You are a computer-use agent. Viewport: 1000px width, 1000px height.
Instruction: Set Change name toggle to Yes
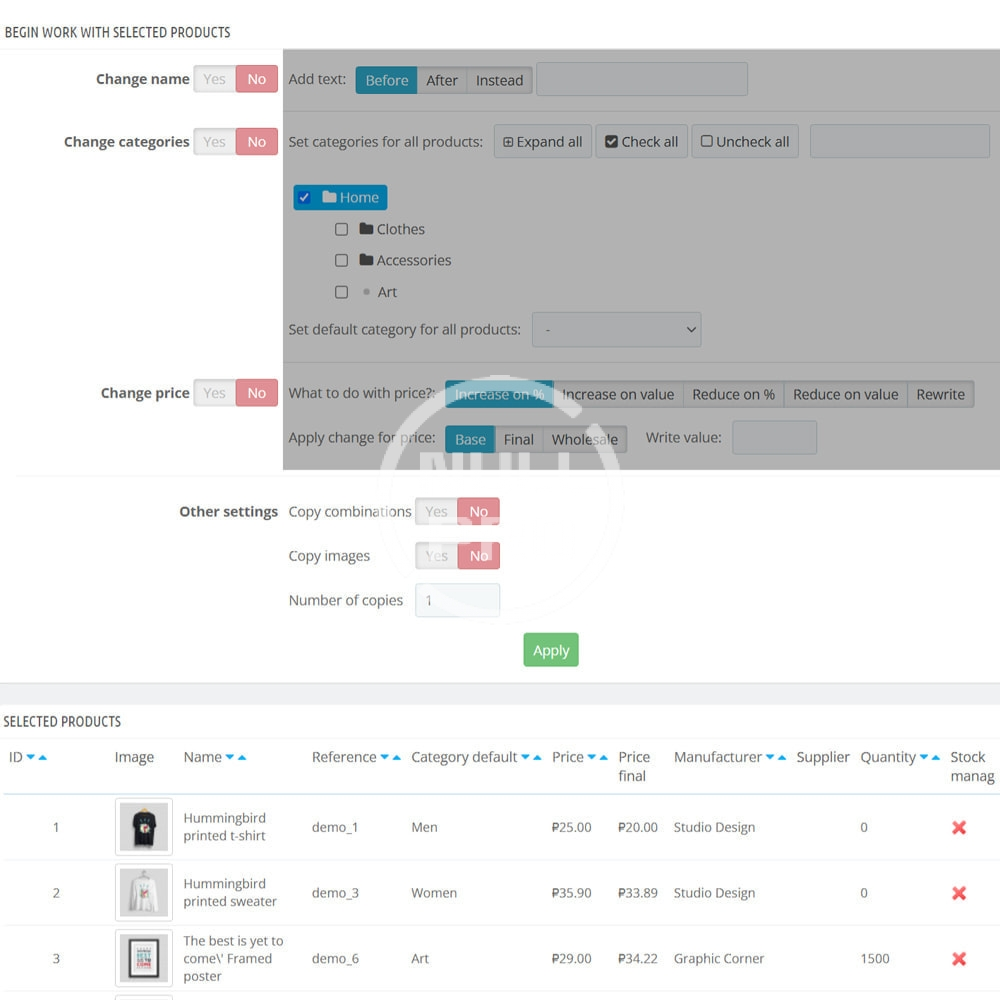(x=214, y=80)
